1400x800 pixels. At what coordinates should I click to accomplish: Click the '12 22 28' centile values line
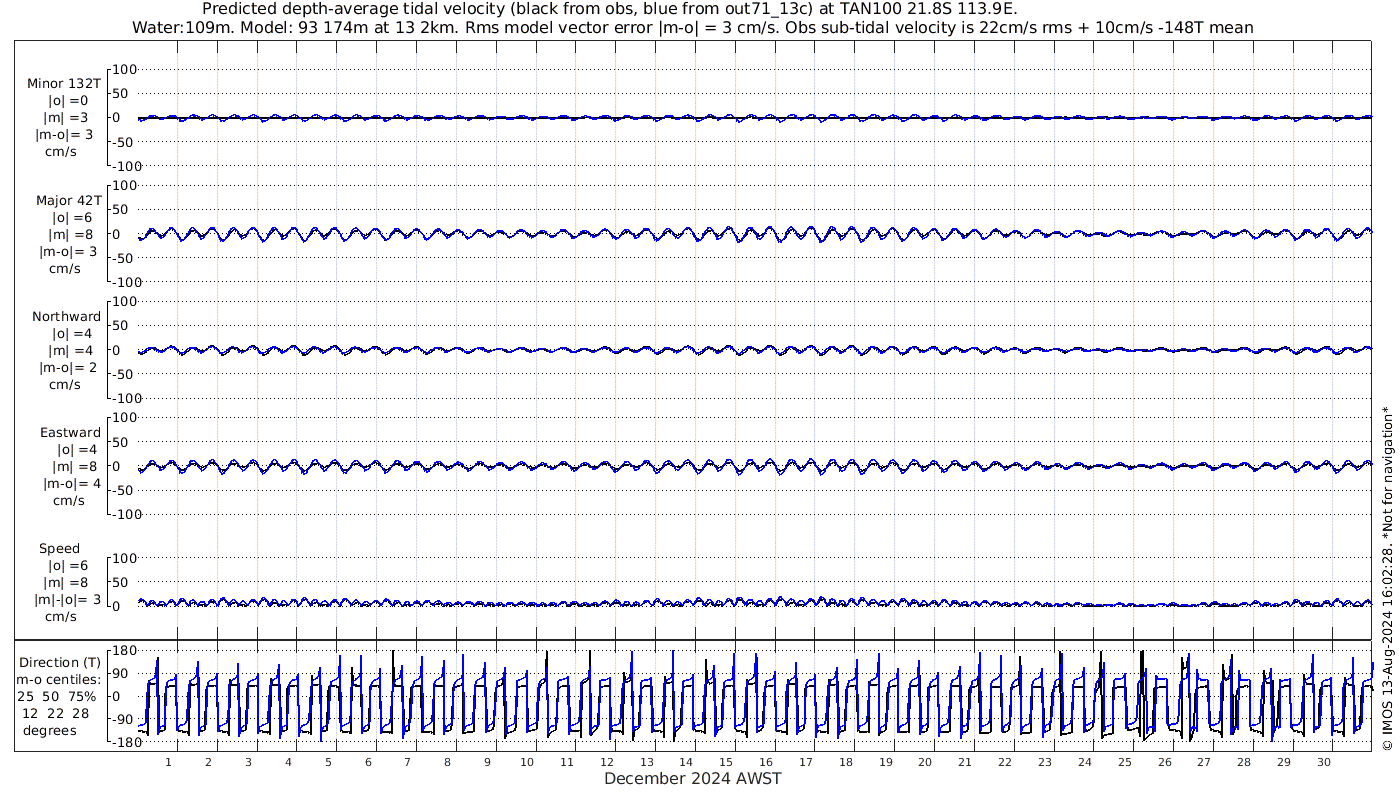pyautogui.click(x=55, y=713)
